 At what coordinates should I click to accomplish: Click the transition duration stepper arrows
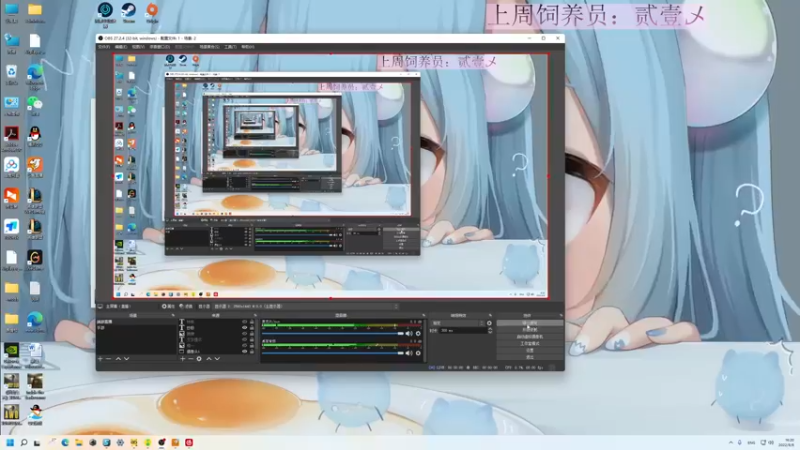tap(490, 331)
